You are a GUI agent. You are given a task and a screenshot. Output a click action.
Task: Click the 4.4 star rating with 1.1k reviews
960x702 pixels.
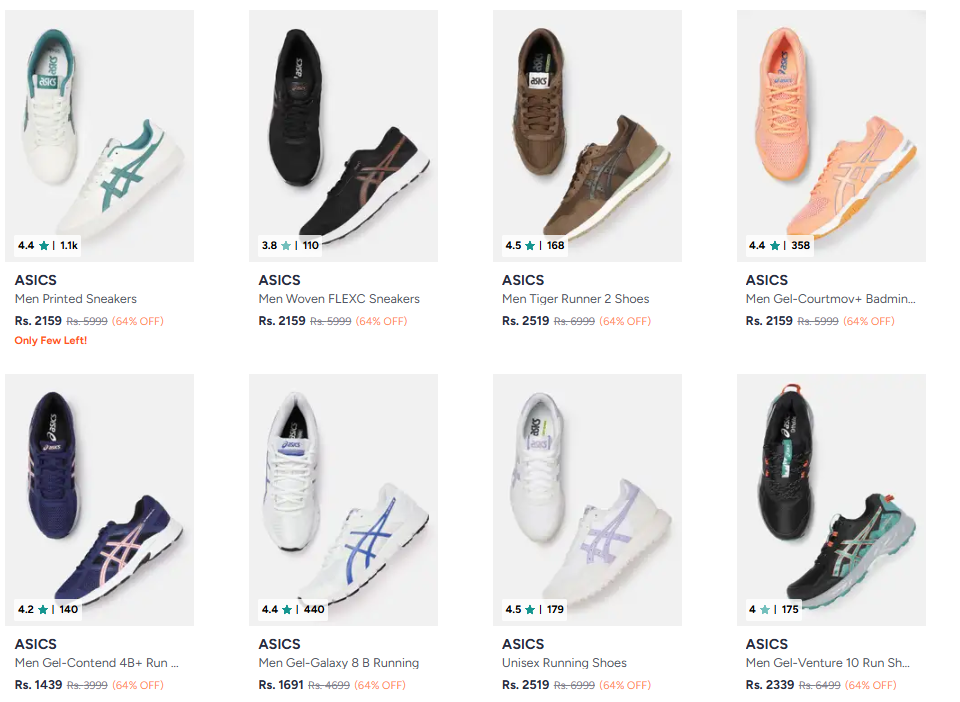47,245
